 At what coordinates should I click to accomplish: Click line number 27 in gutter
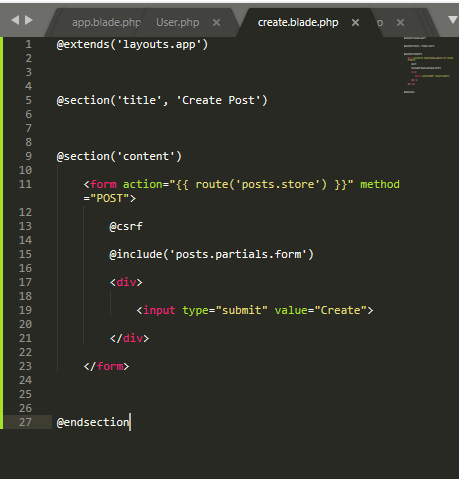pyautogui.click(x=25, y=422)
